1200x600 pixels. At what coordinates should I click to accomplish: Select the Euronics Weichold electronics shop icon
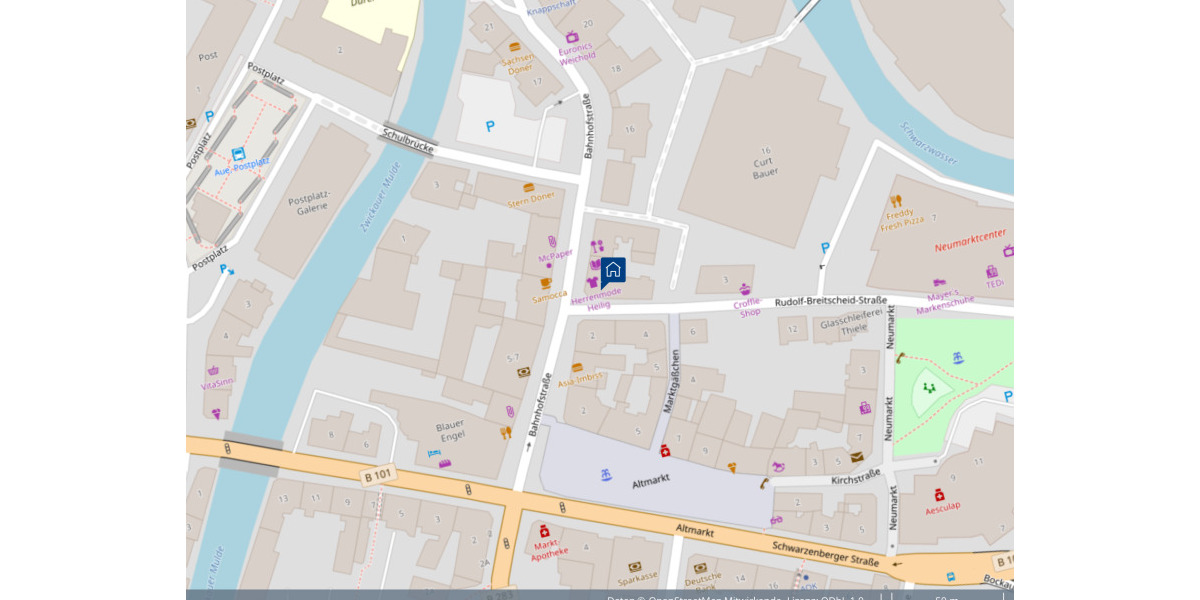coord(572,37)
